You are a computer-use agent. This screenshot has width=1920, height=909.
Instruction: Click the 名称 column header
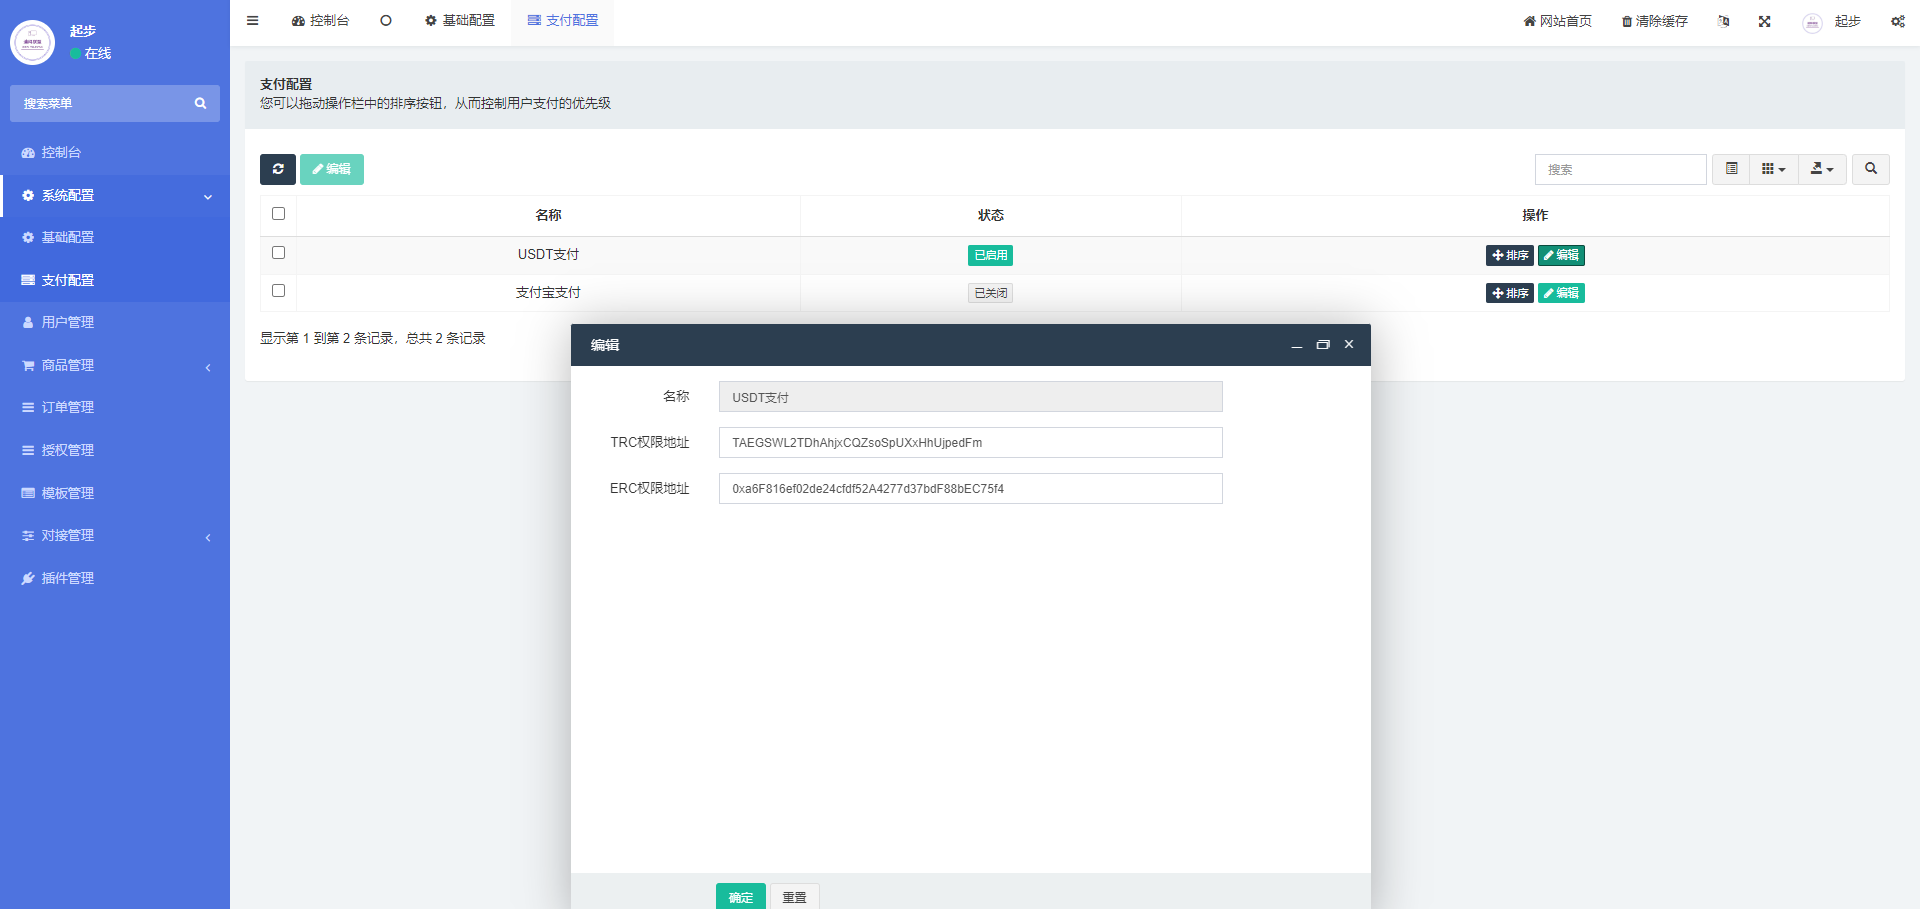[x=548, y=215]
